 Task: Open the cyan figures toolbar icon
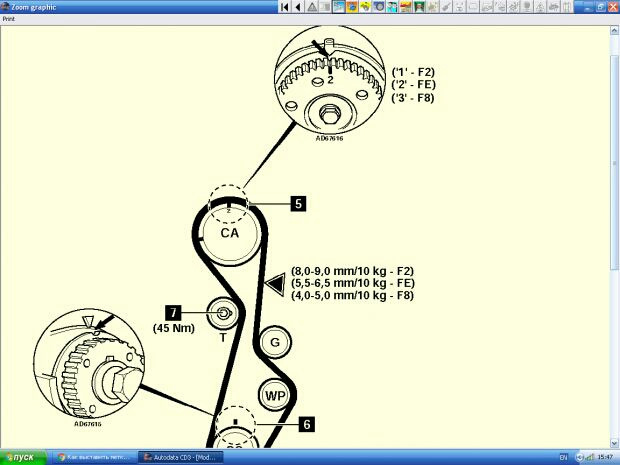[392, 7]
